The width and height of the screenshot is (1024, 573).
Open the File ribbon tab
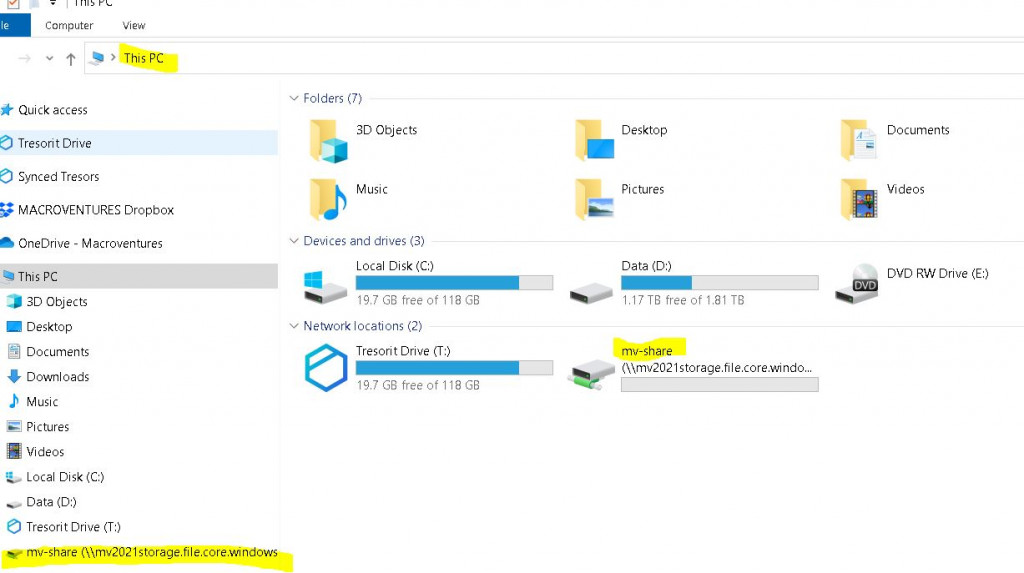tap(14, 25)
